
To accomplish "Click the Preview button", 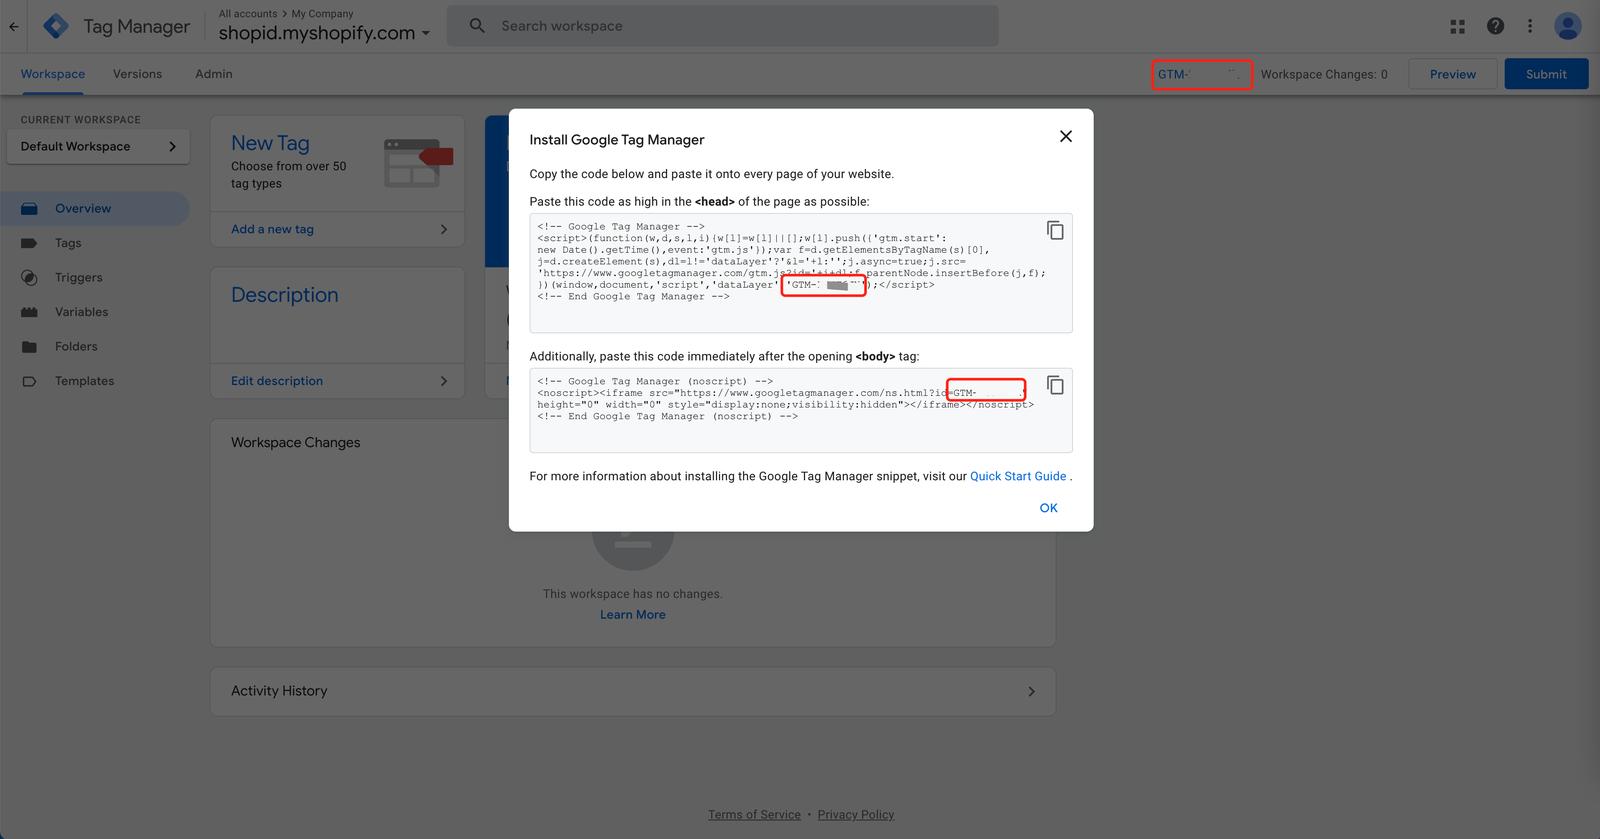I will pos(1452,74).
